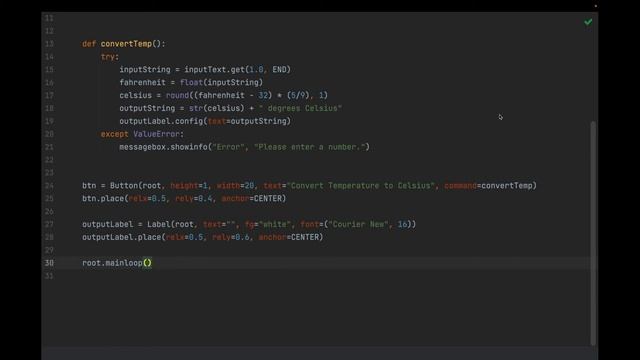The height and width of the screenshot is (360, 640).
Task: Click float(inputString) on line 16
Action: (221, 82)
